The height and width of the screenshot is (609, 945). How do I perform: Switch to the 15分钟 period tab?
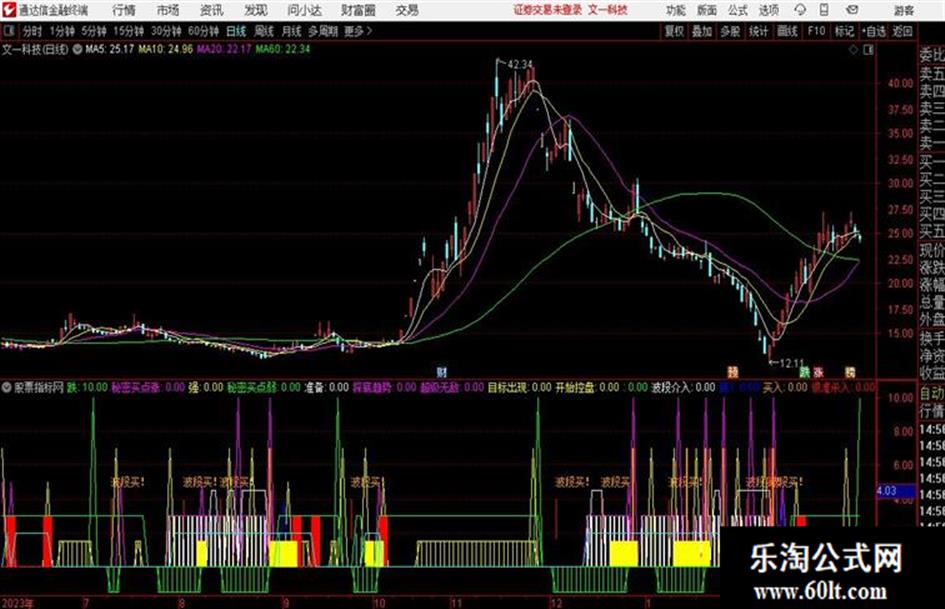[x=128, y=31]
